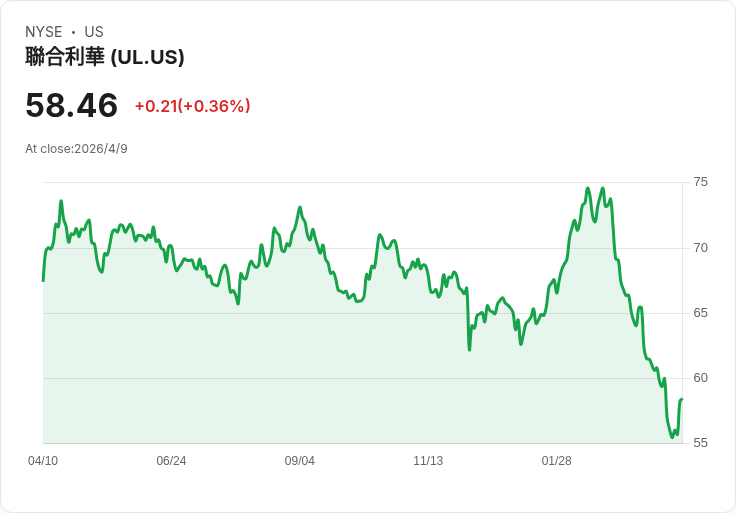
Task: Click the US market label
Action: point(94,32)
